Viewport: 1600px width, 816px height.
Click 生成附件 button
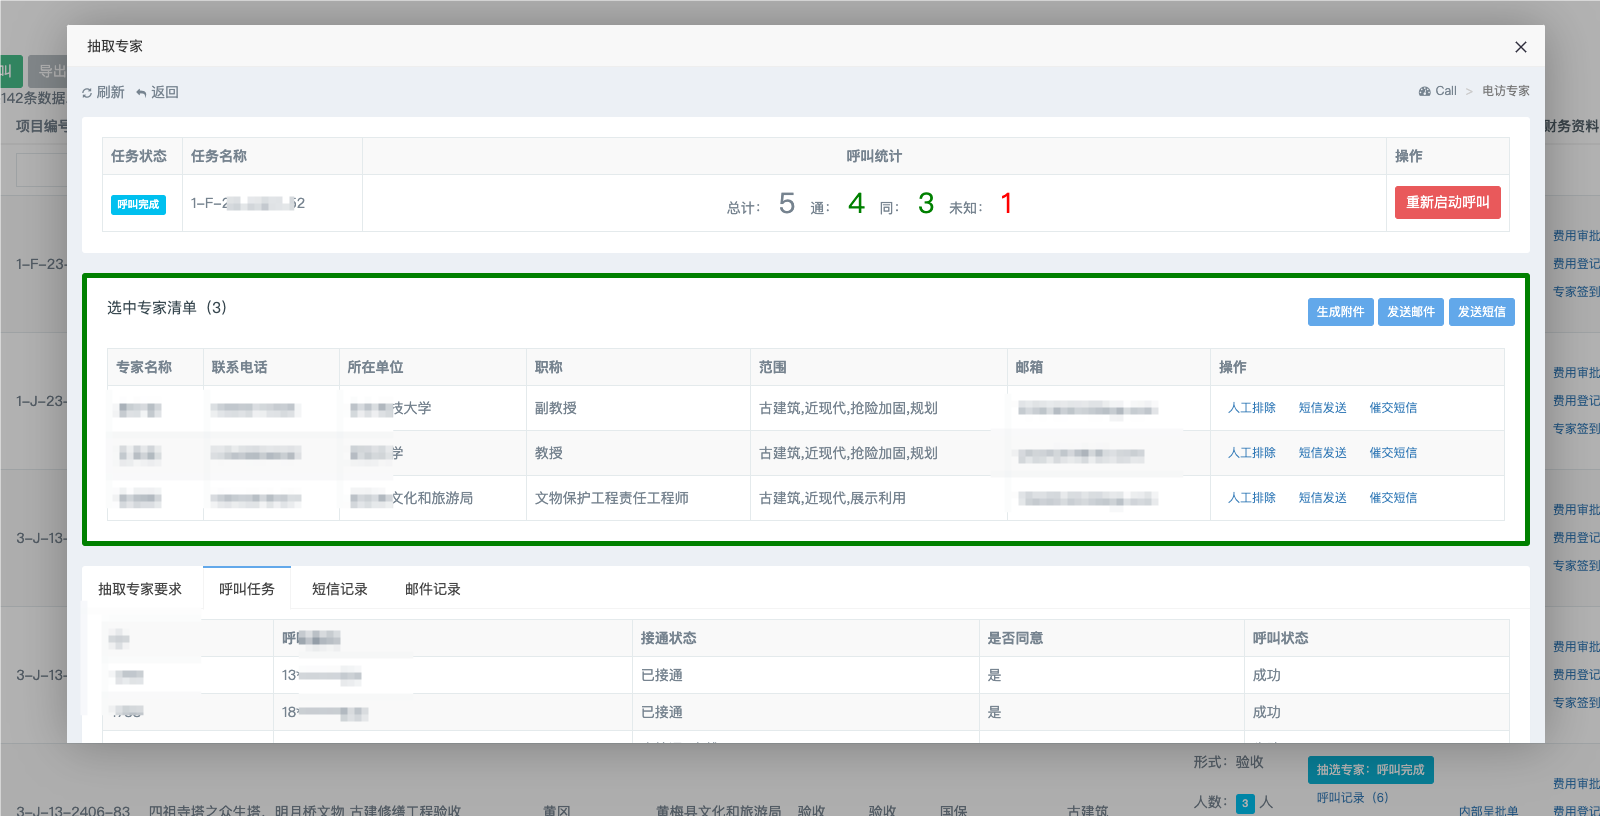(x=1340, y=312)
